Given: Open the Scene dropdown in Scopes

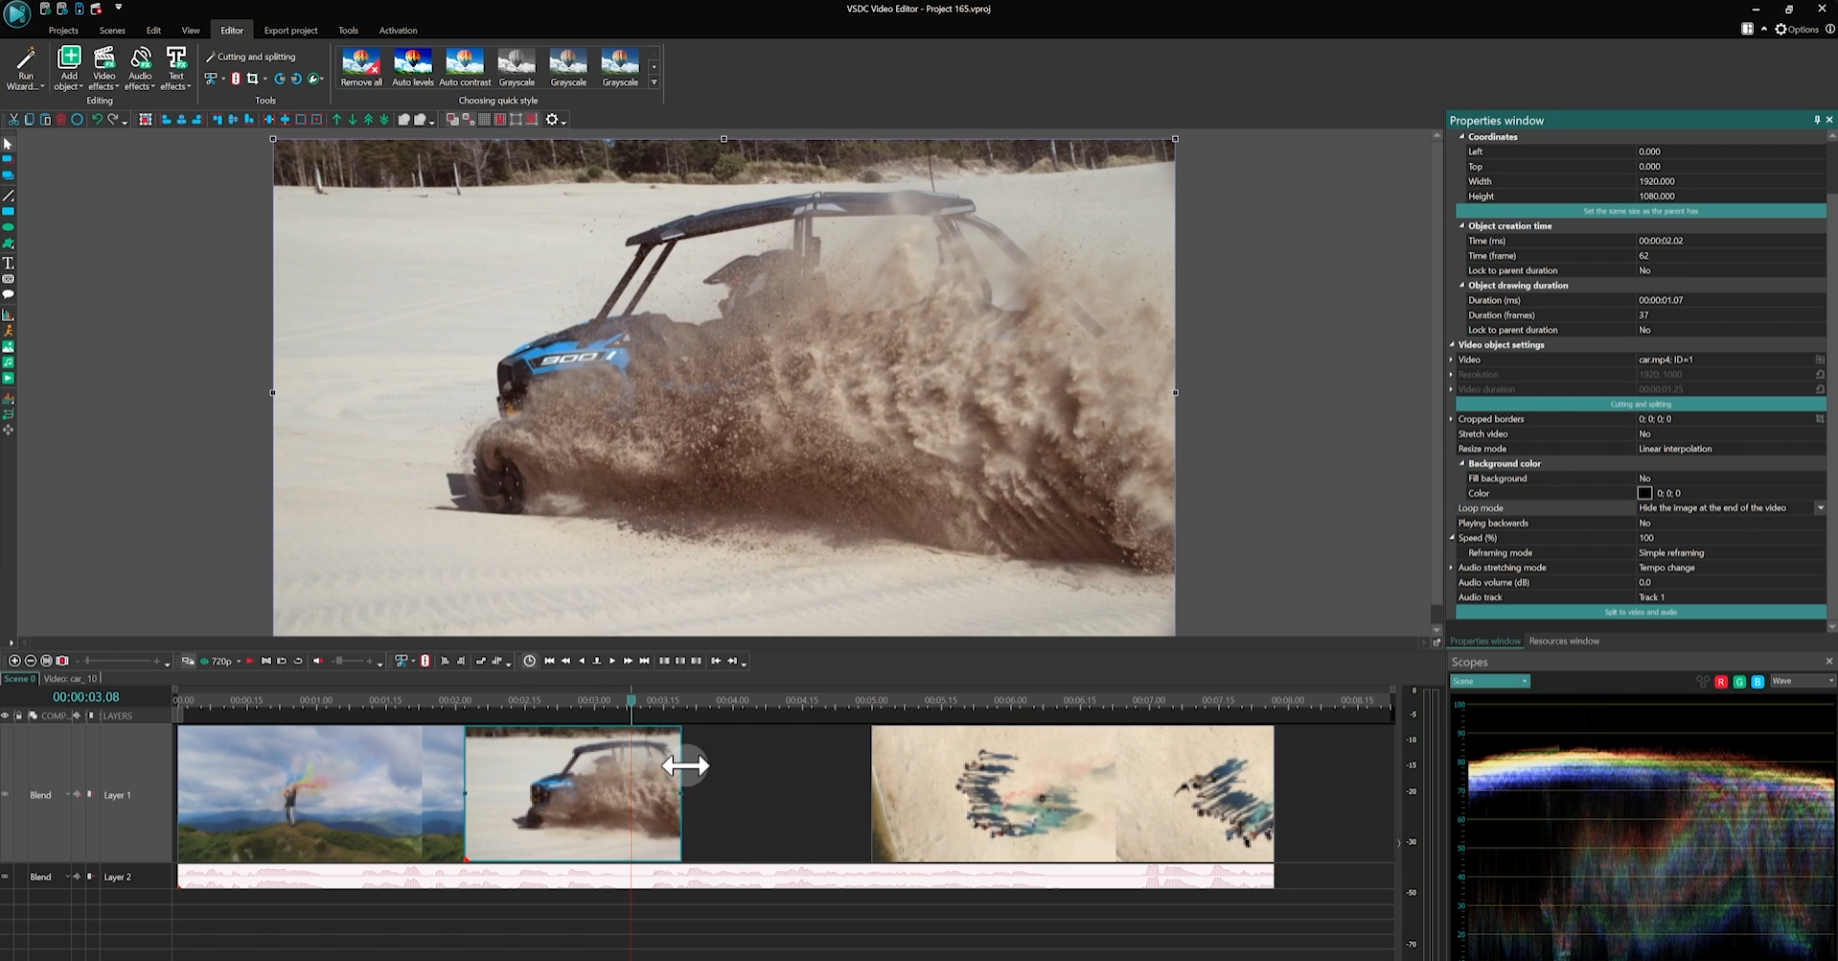Looking at the screenshot, I should 1490,682.
